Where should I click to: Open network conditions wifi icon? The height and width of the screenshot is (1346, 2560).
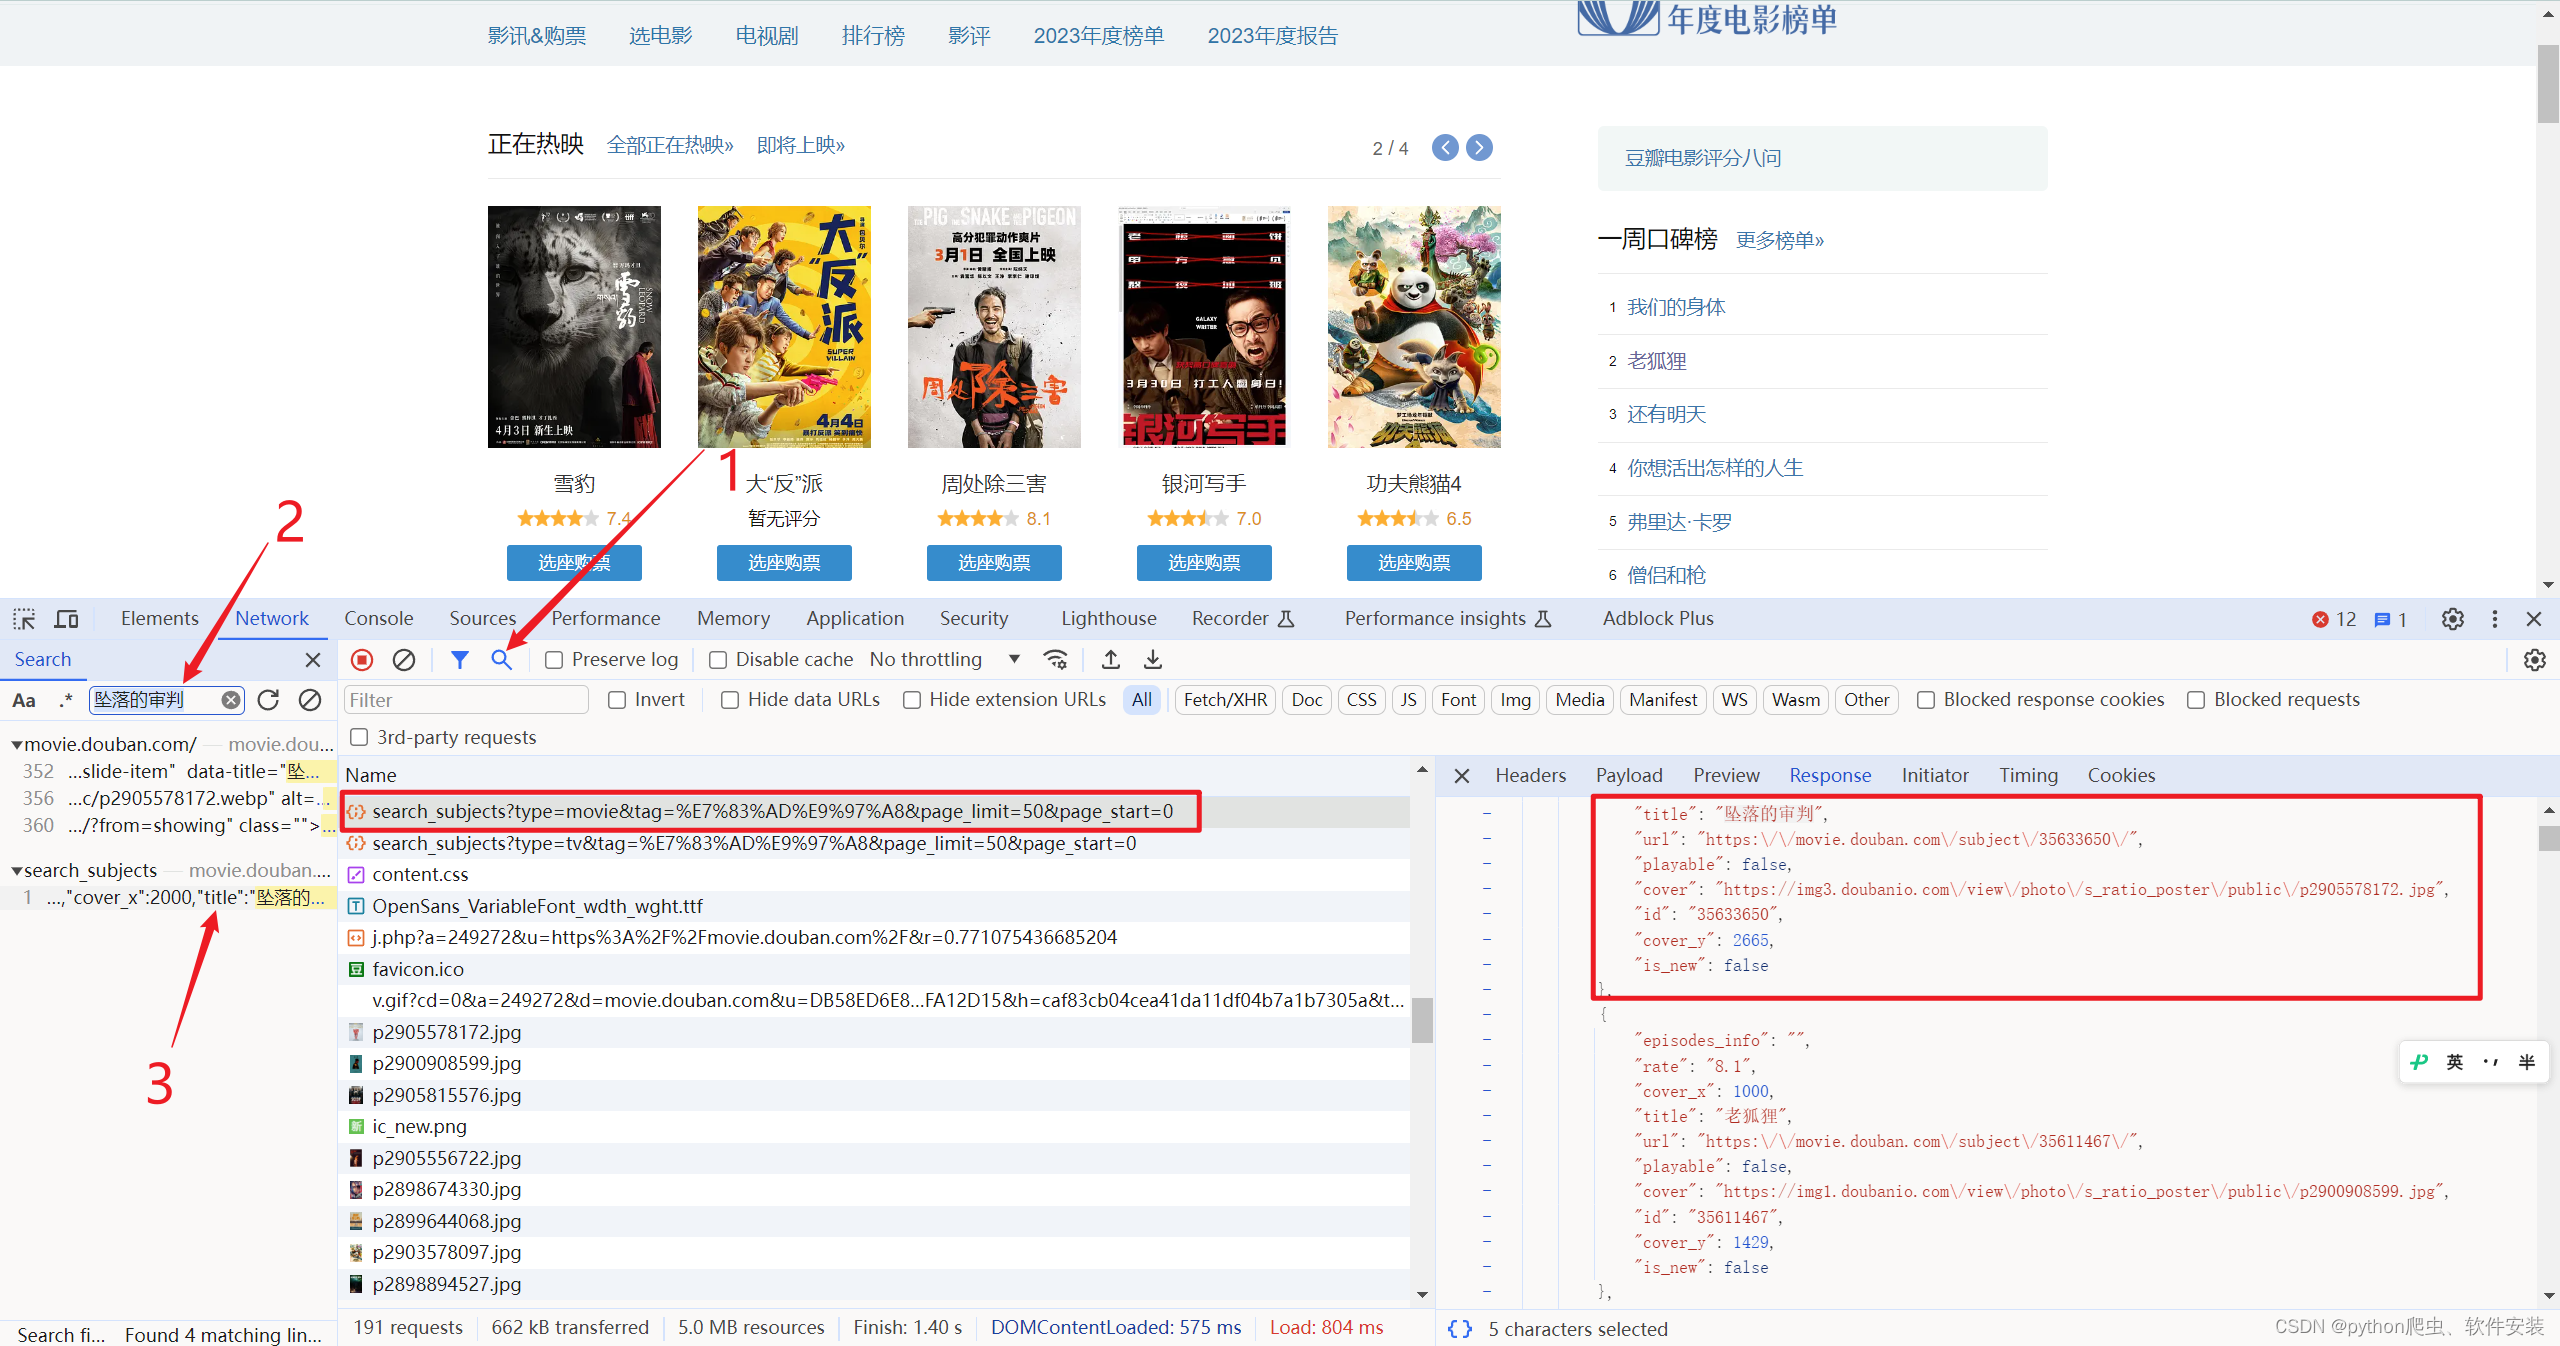pyautogui.click(x=1055, y=660)
